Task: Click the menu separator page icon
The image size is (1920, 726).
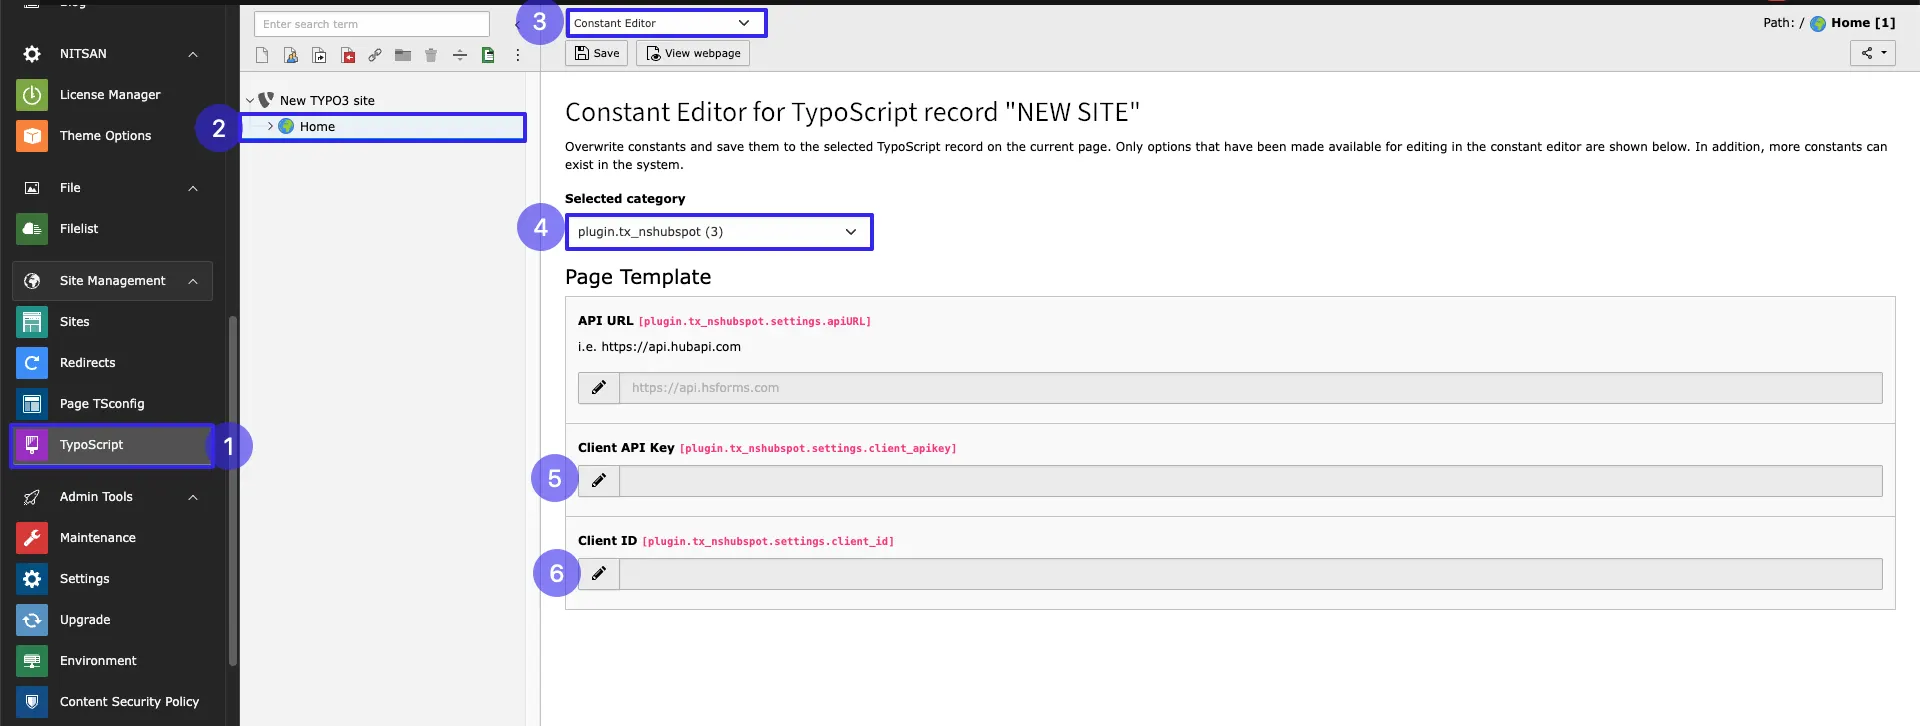Action: [x=460, y=56]
